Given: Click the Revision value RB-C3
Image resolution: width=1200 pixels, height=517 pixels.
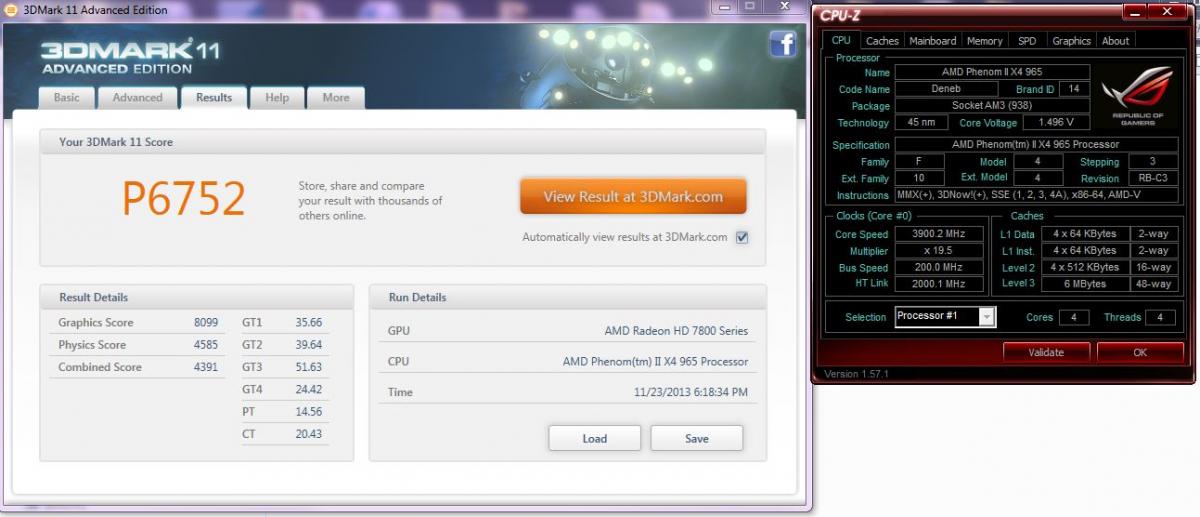Looking at the screenshot, I should 1153,178.
